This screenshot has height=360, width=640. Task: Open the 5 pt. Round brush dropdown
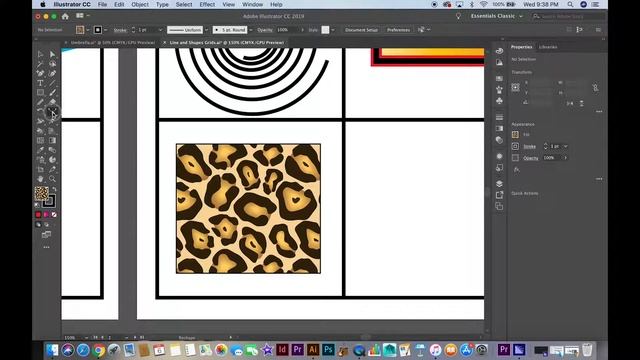(251, 30)
